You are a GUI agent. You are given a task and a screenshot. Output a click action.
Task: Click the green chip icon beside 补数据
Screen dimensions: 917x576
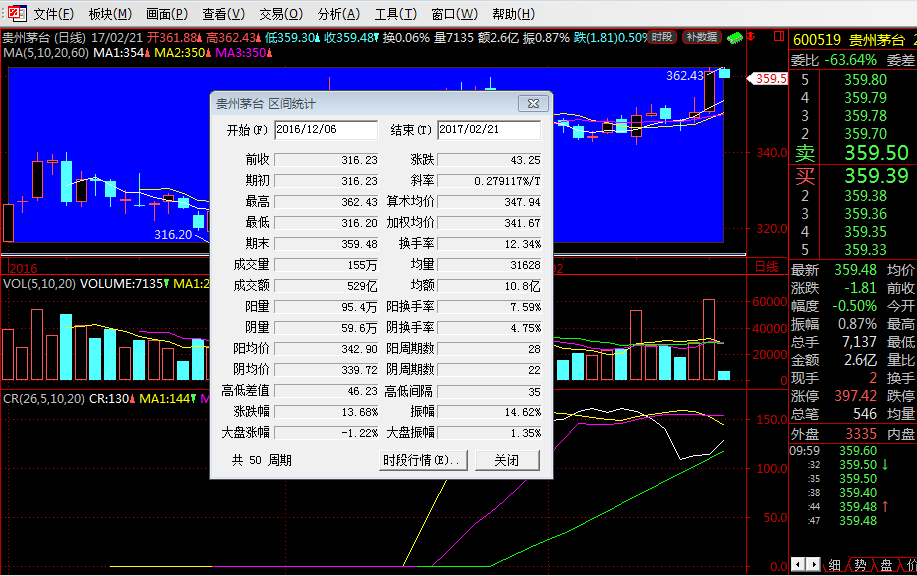pyautogui.click(x=735, y=38)
